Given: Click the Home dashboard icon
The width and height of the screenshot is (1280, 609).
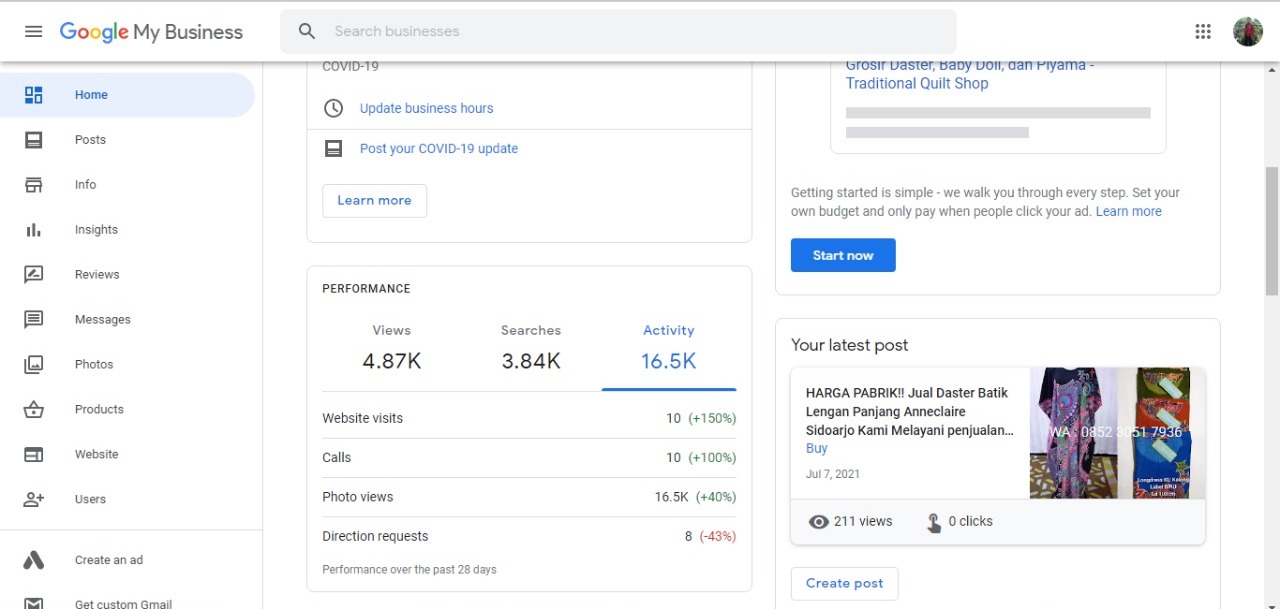Looking at the screenshot, I should (34, 95).
